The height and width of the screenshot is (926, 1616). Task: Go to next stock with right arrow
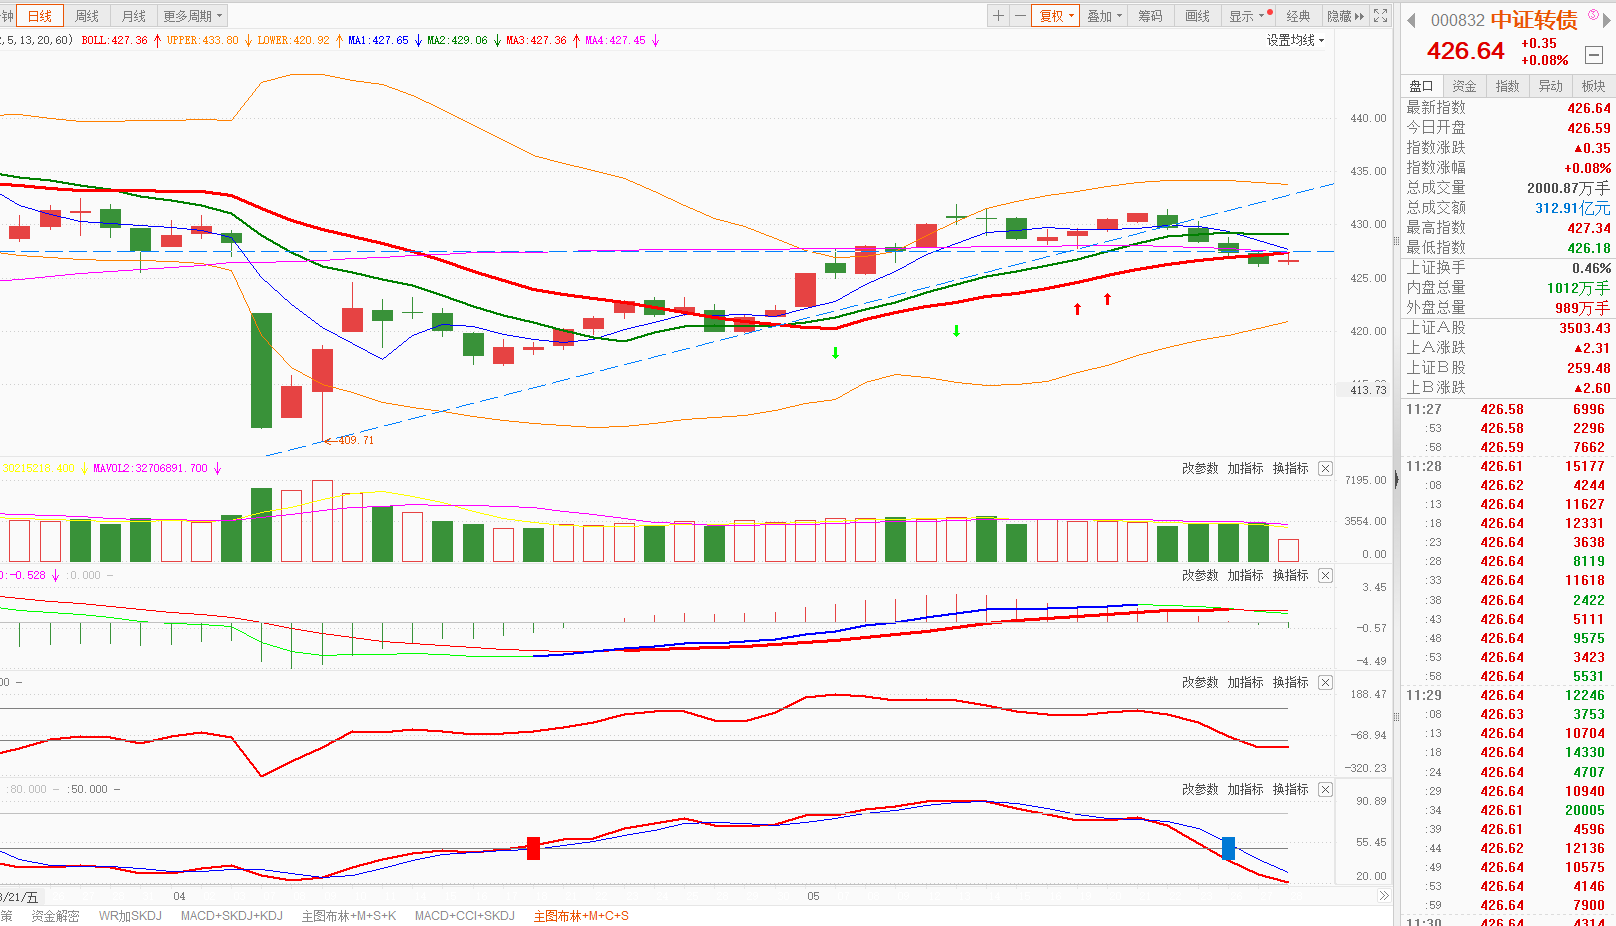click(x=1607, y=21)
